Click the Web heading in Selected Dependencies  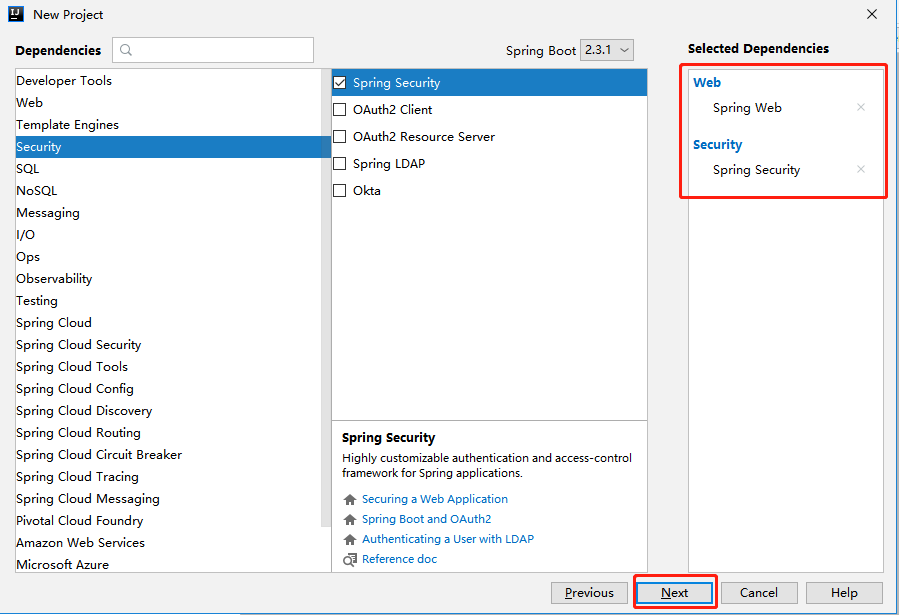point(707,83)
